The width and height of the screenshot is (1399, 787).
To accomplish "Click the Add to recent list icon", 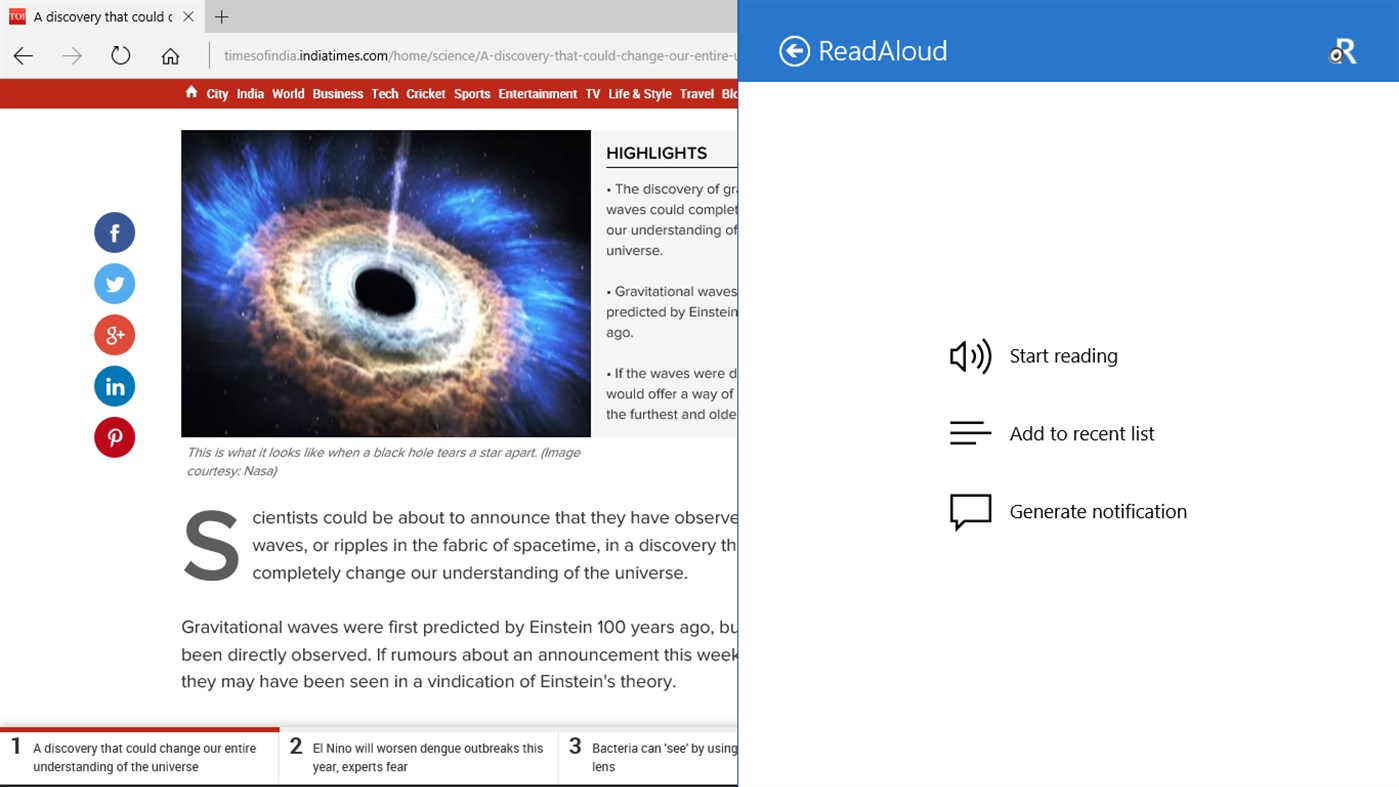I will tap(969, 433).
